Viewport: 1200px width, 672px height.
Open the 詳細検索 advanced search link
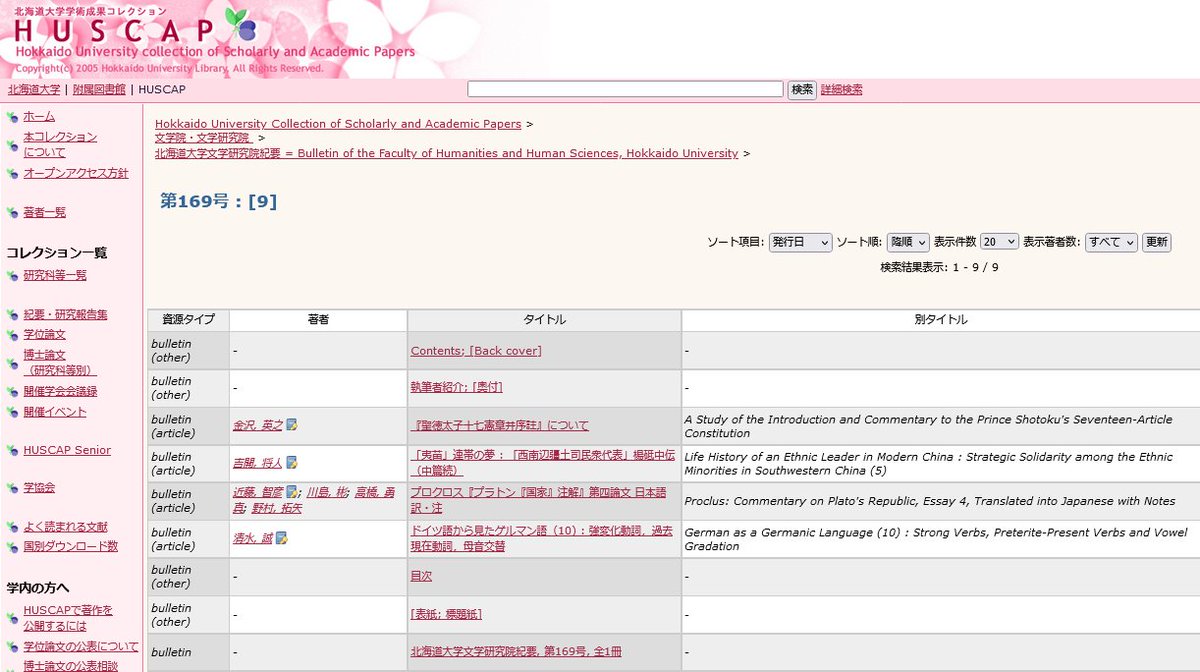coord(842,89)
